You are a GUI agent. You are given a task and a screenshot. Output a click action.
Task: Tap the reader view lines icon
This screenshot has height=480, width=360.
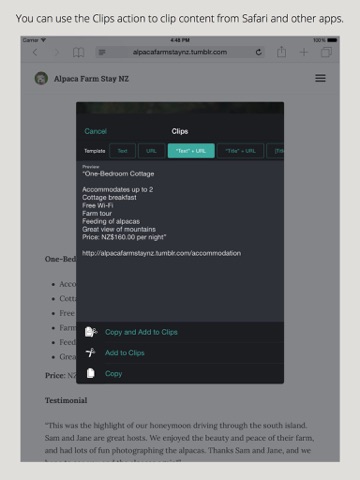coord(102,52)
